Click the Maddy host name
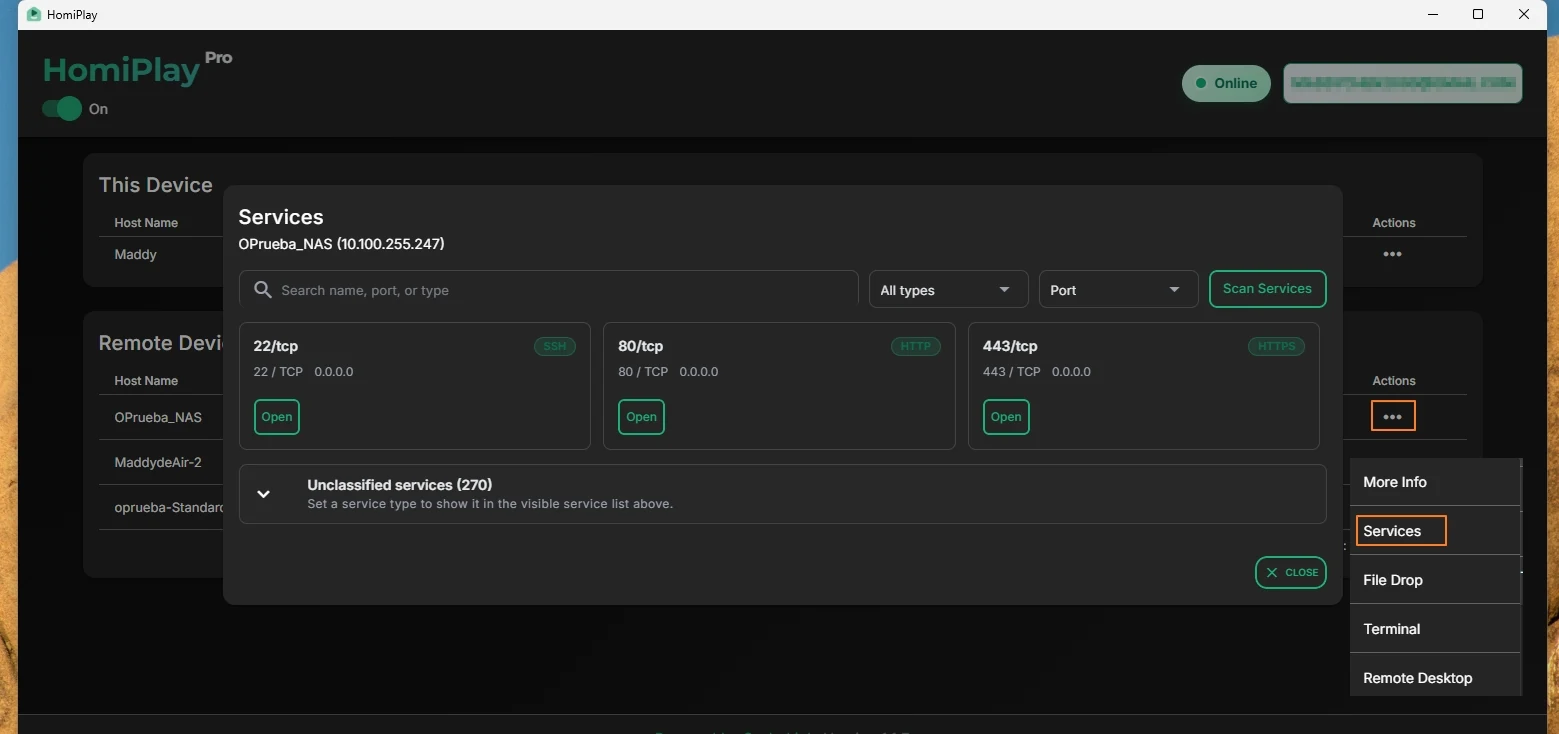 (x=136, y=254)
